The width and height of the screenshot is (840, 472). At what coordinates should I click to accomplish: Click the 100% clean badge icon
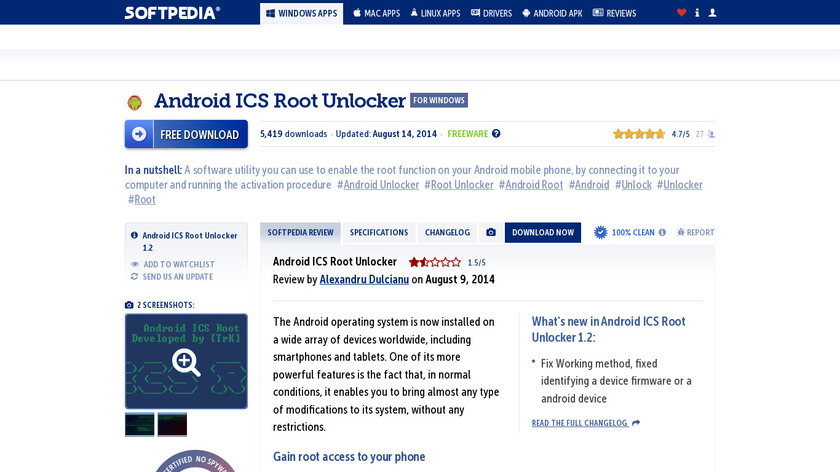point(601,232)
